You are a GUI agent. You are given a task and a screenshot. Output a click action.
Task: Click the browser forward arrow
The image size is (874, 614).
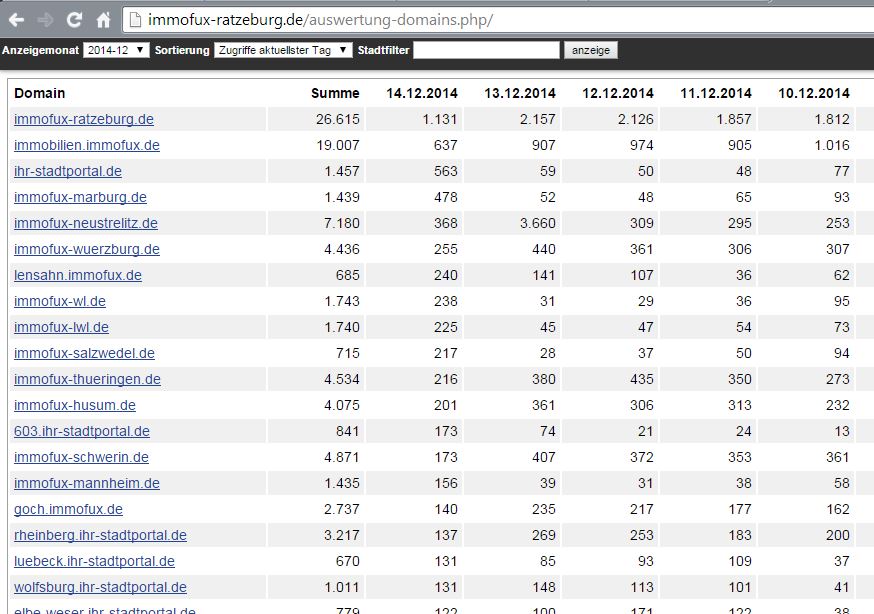pos(45,19)
